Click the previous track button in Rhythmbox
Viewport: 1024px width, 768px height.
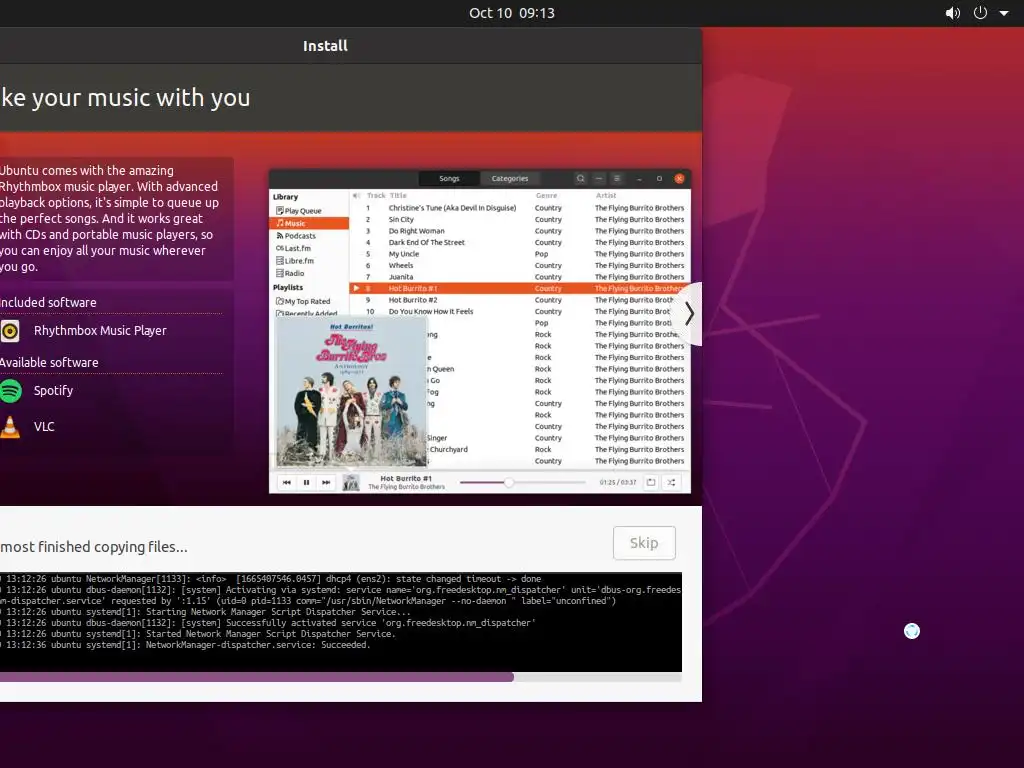[287, 483]
